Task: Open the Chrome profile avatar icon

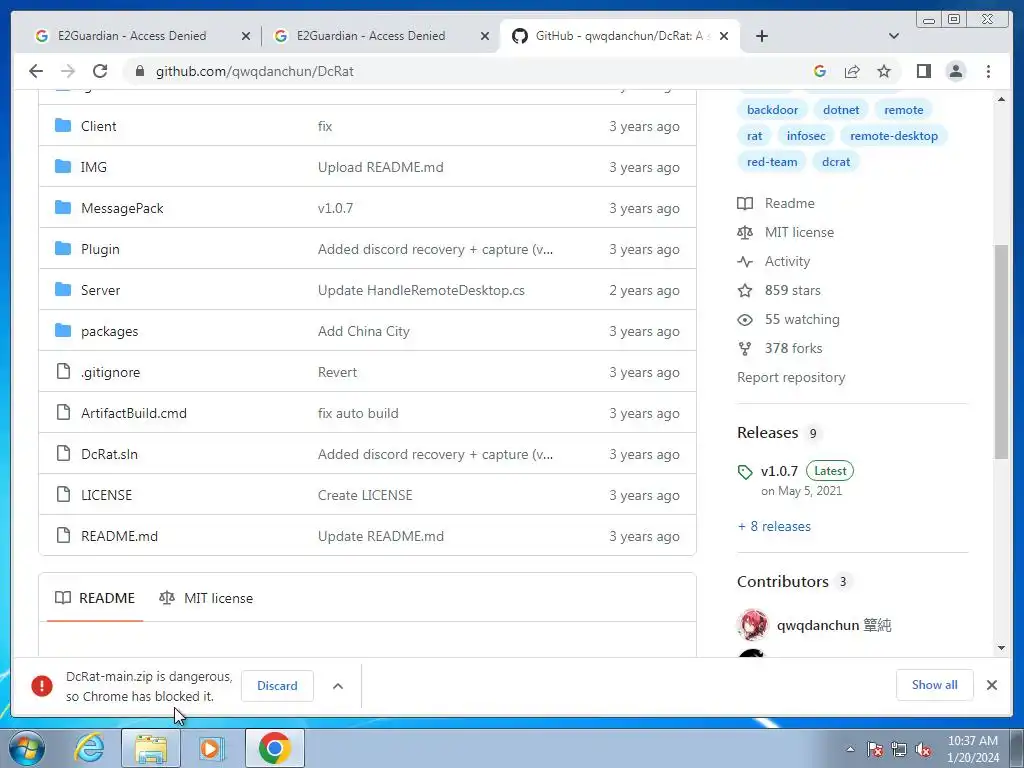Action: (x=955, y=71)
